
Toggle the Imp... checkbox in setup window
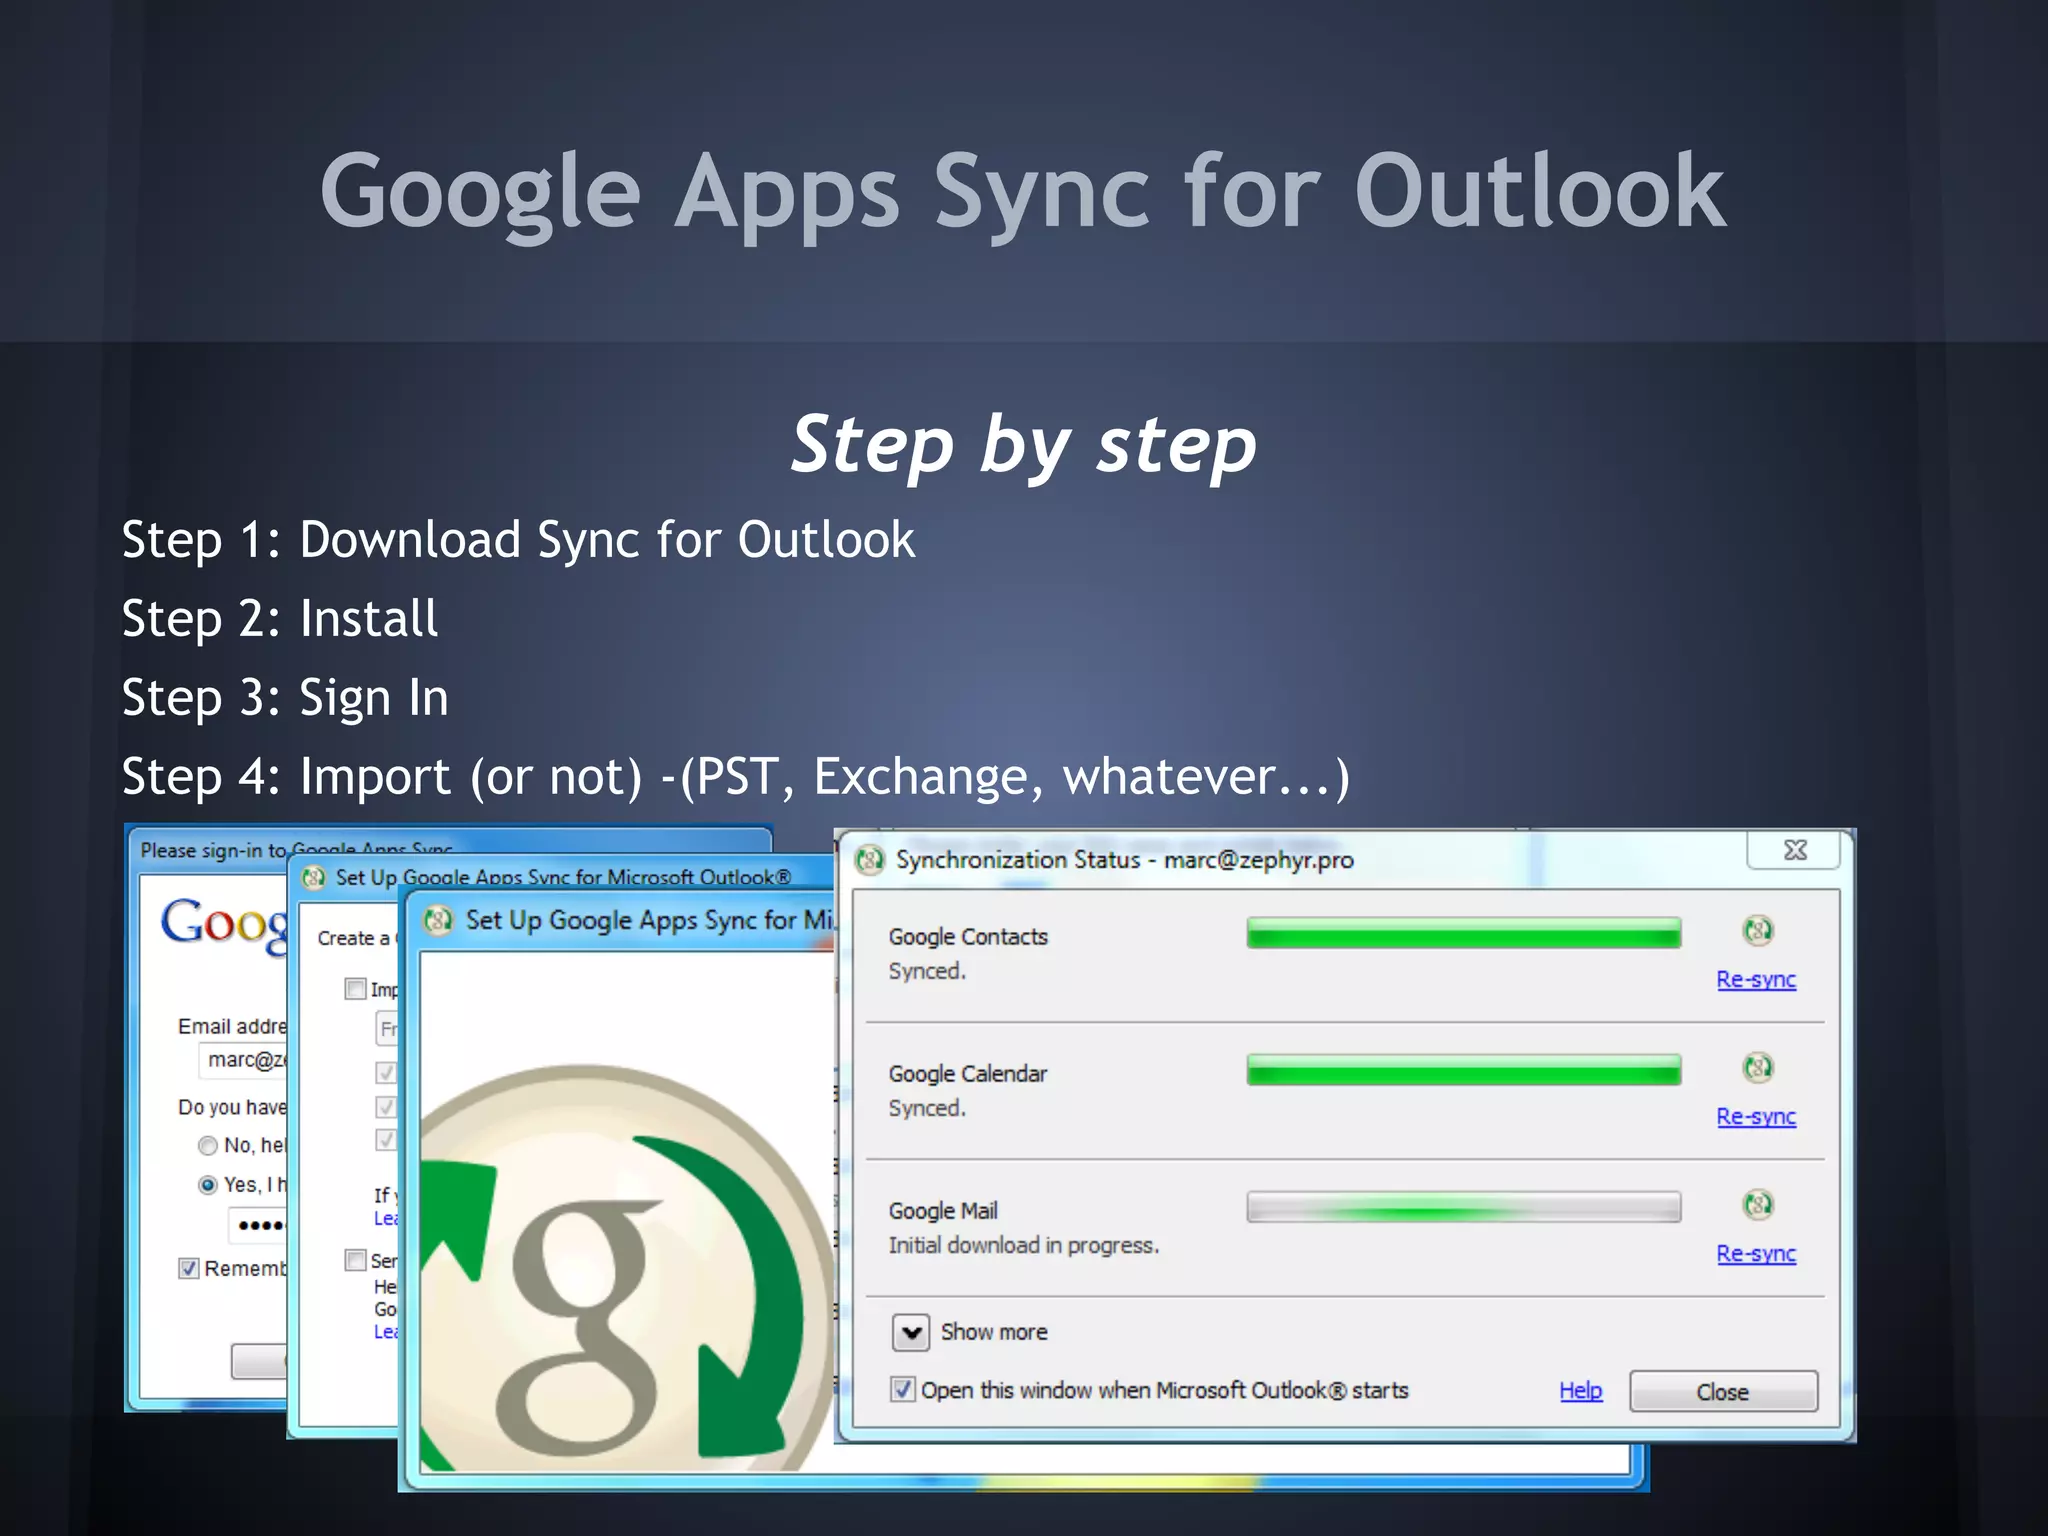click(x=355, y=989)
